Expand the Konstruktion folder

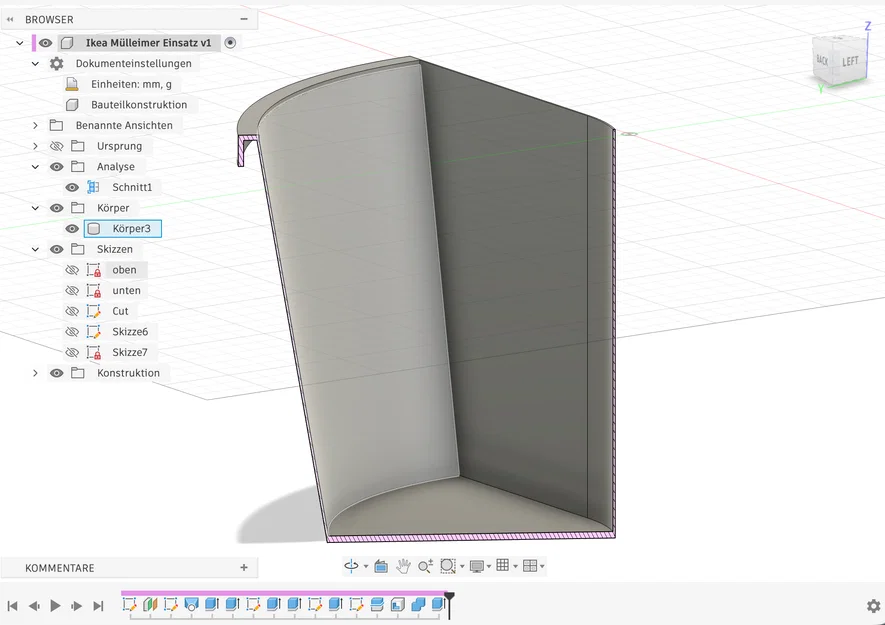click(35, 373)
